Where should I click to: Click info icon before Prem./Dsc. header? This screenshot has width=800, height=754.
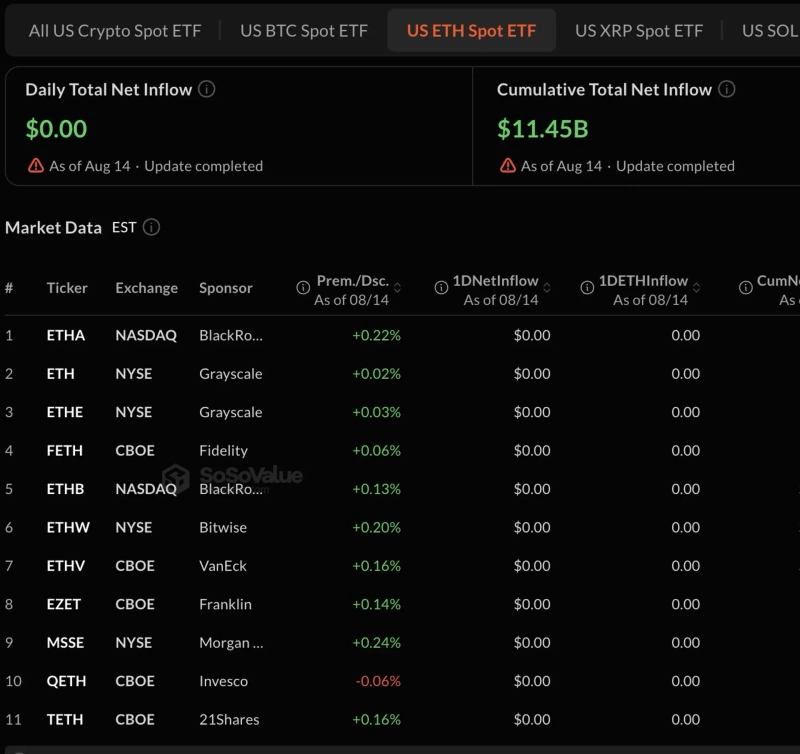tap(303, 288)
